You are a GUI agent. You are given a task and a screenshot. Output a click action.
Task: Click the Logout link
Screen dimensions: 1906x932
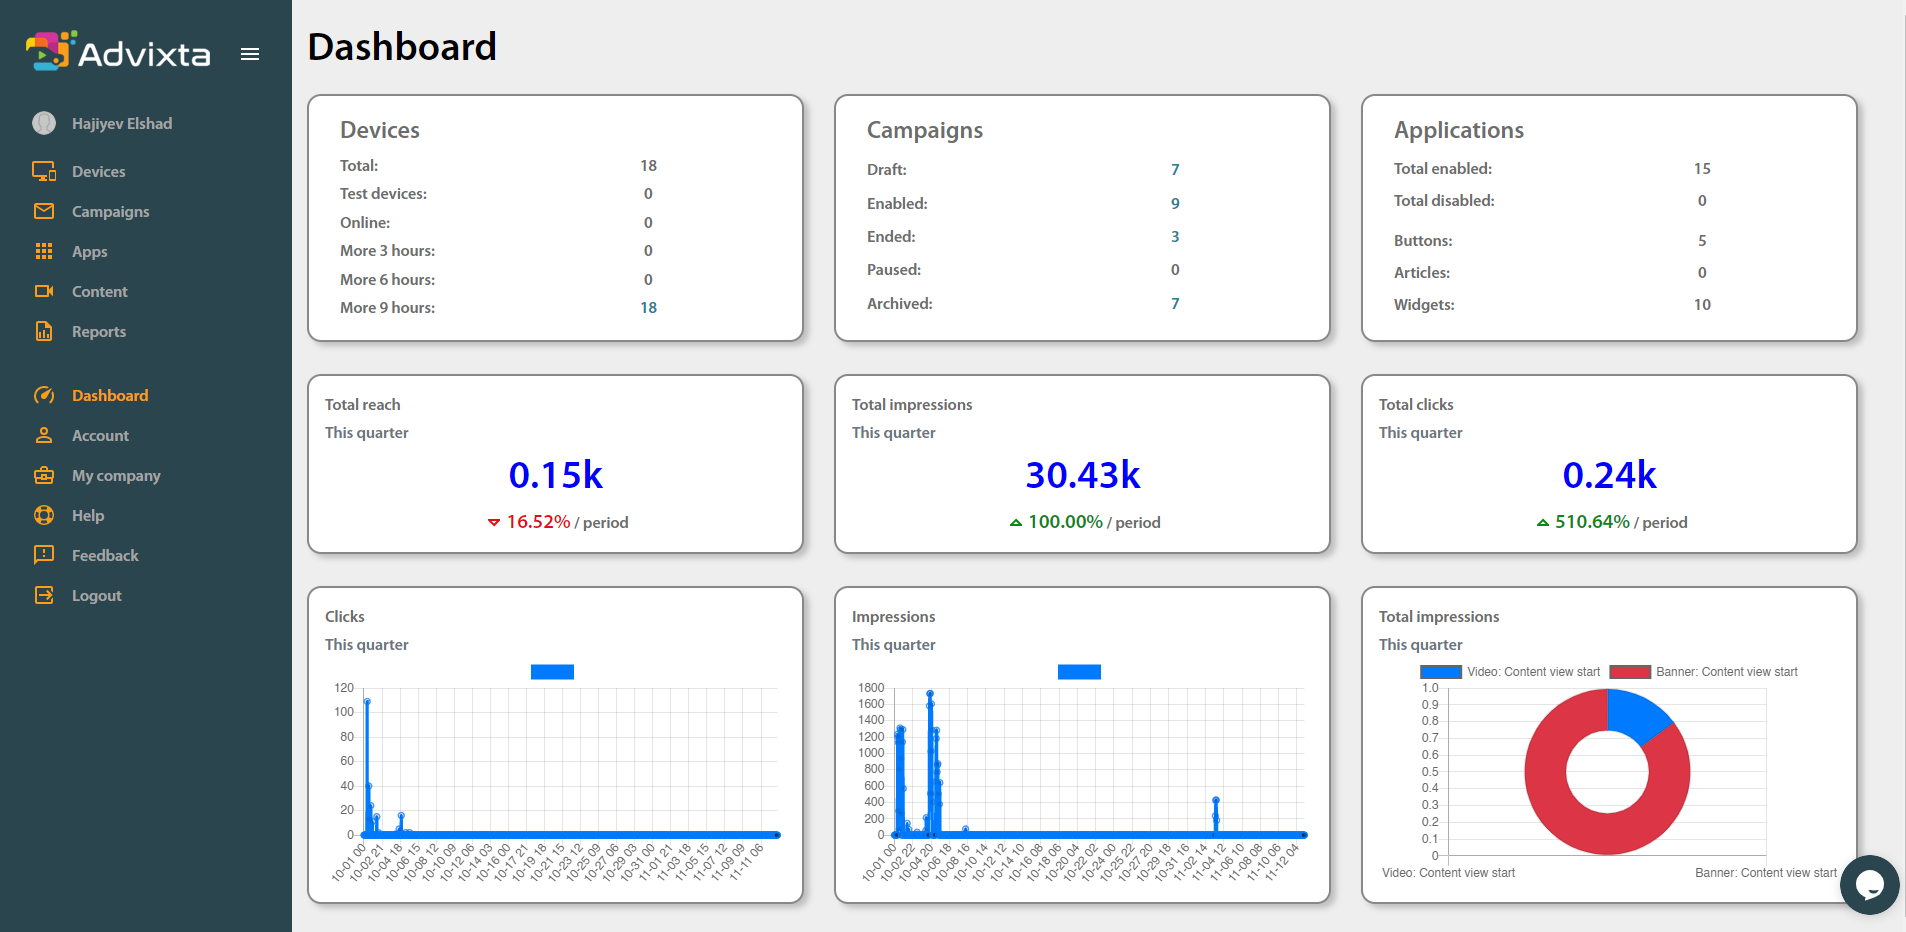(x=96, y=595)
